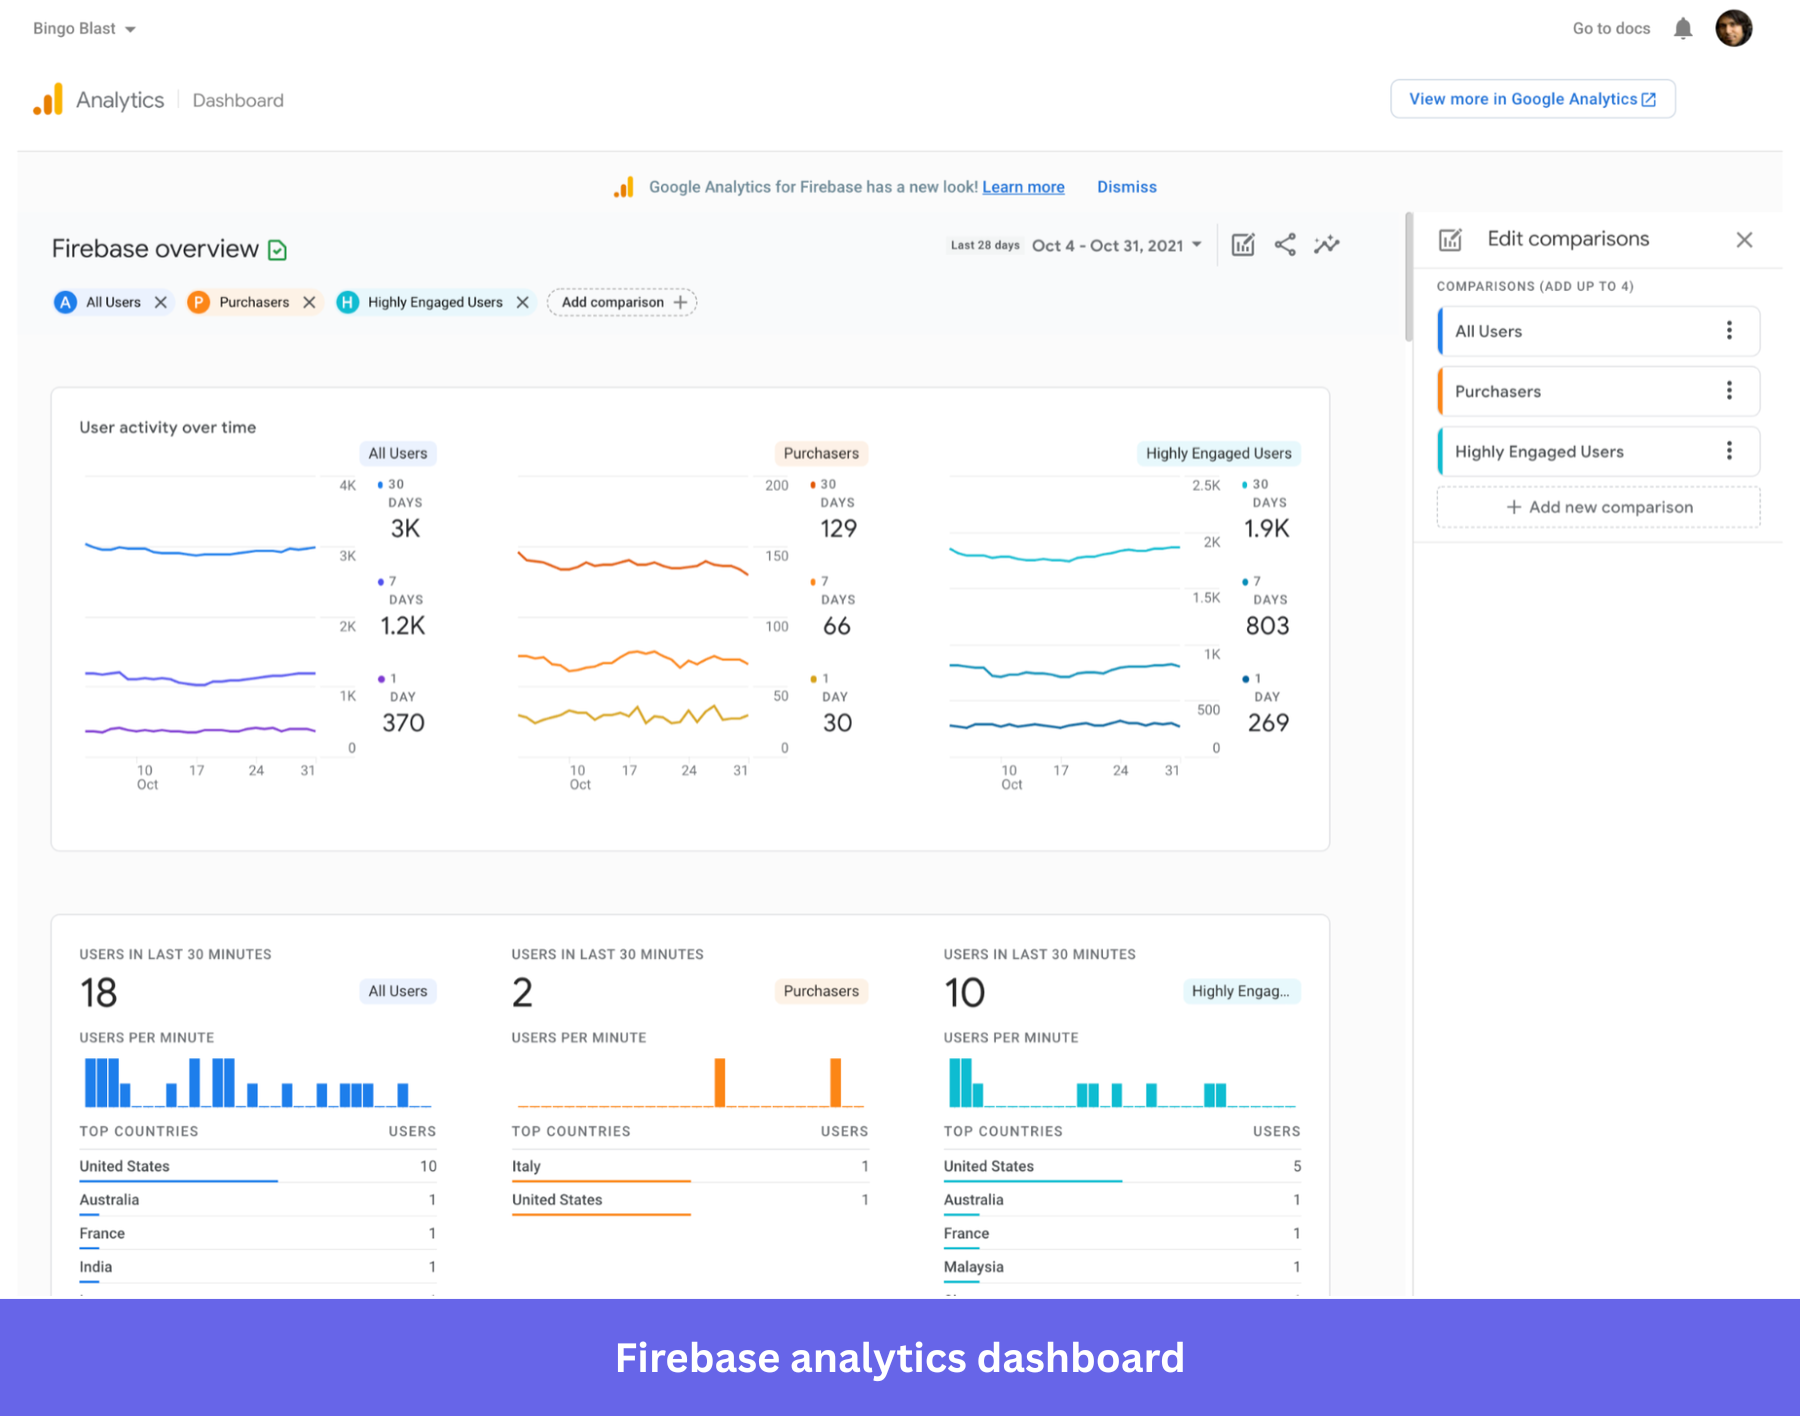Open the Purchasers comparison options menu
Image resolution: width=1800 pixels, height=1416 pixels.
pos(1729,391)
